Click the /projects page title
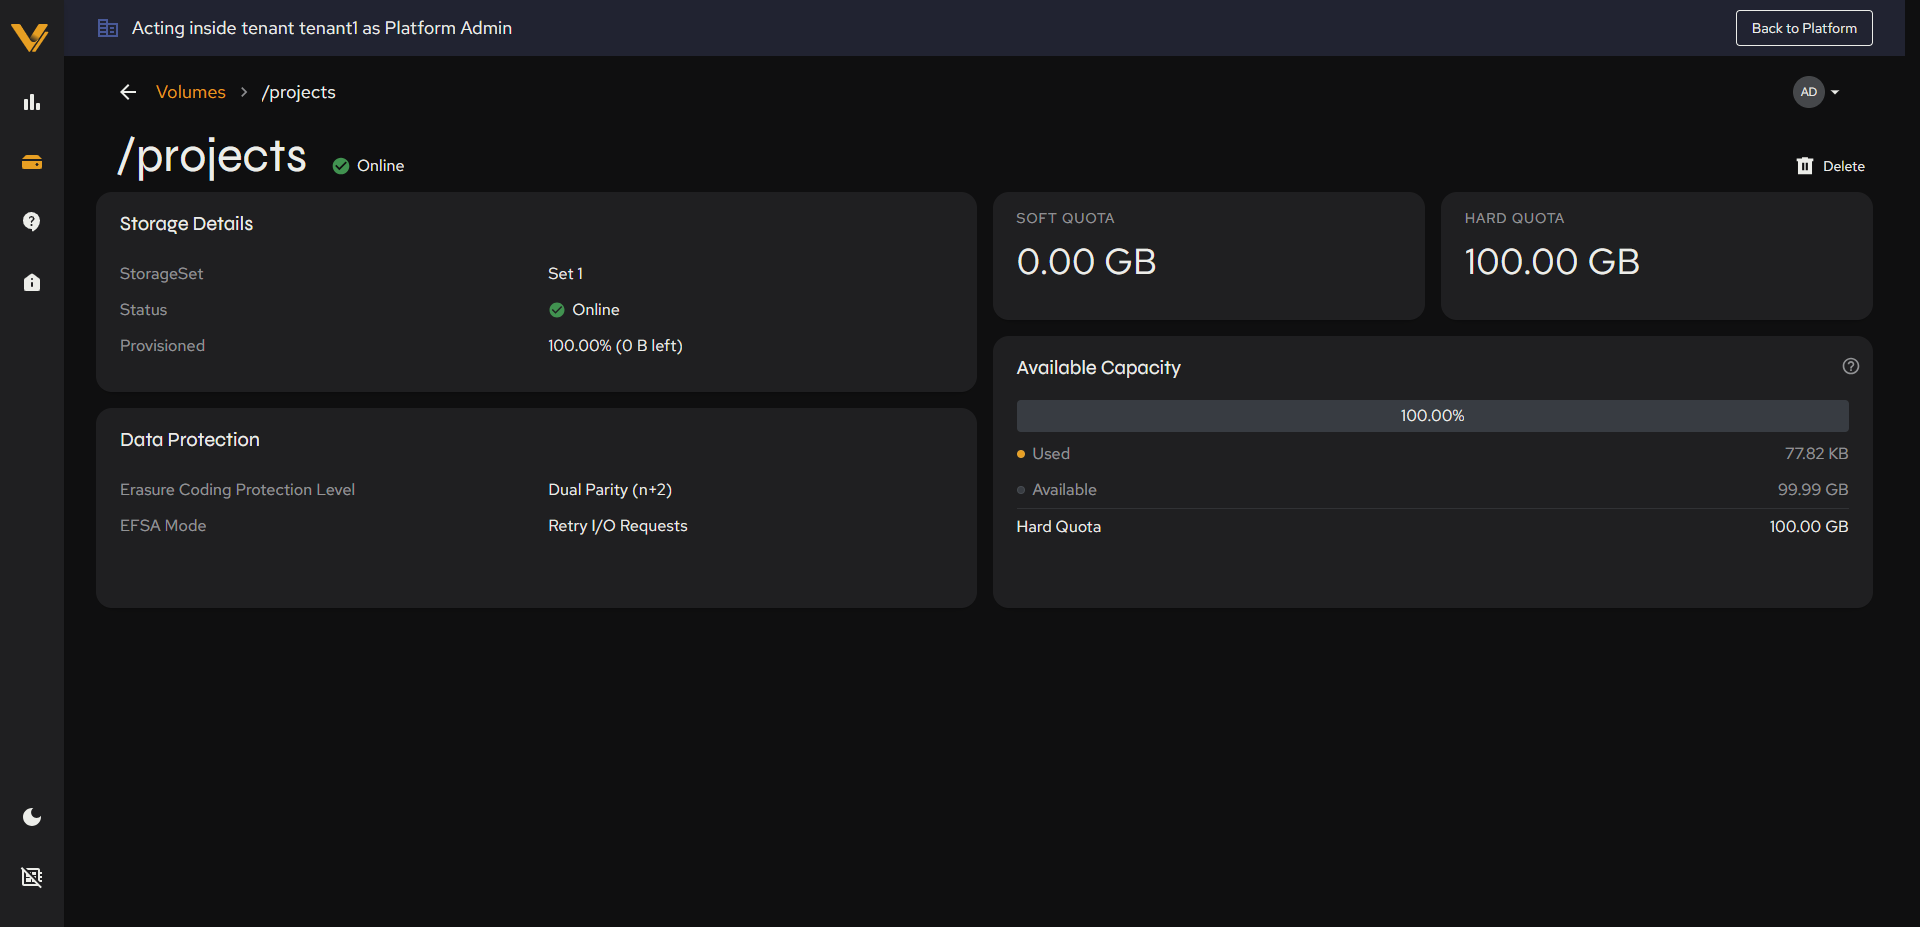 click(212, 157)
